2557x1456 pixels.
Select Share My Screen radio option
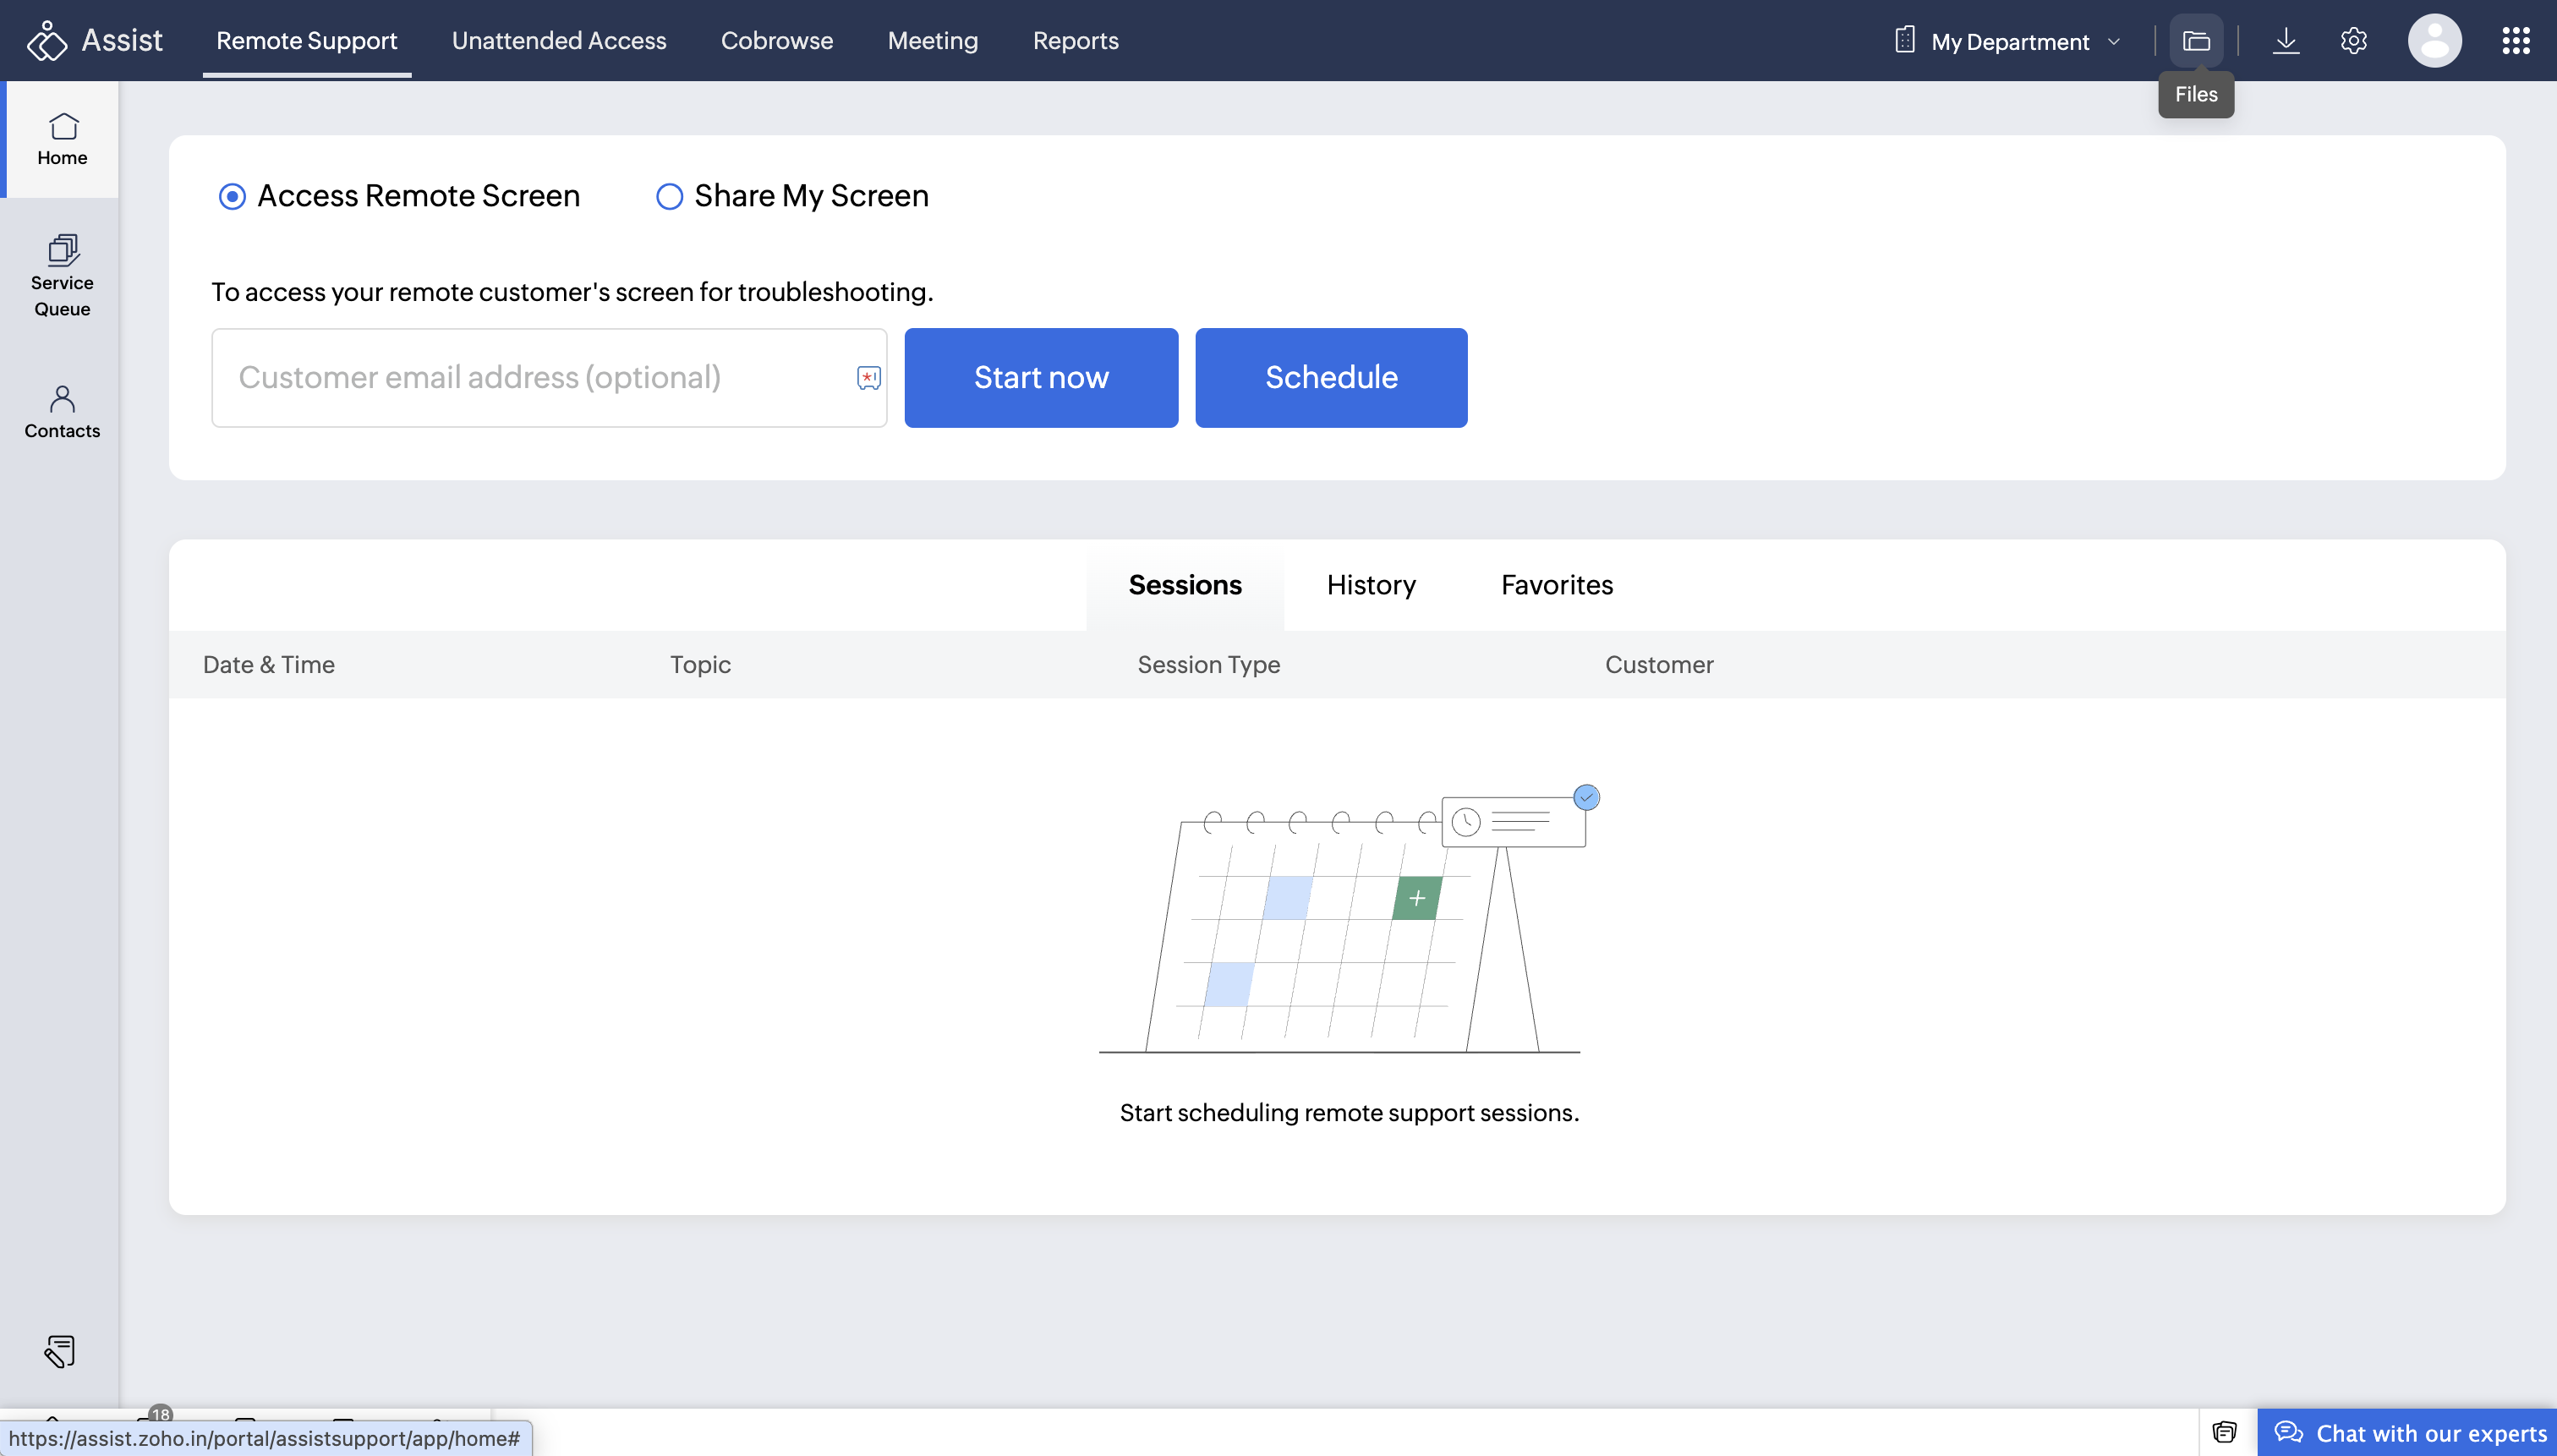(669, 196)
